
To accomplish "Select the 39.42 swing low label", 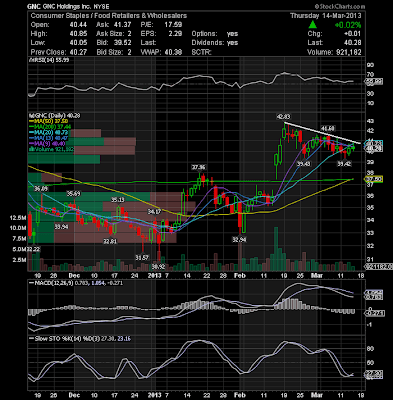I will (344, 164).
